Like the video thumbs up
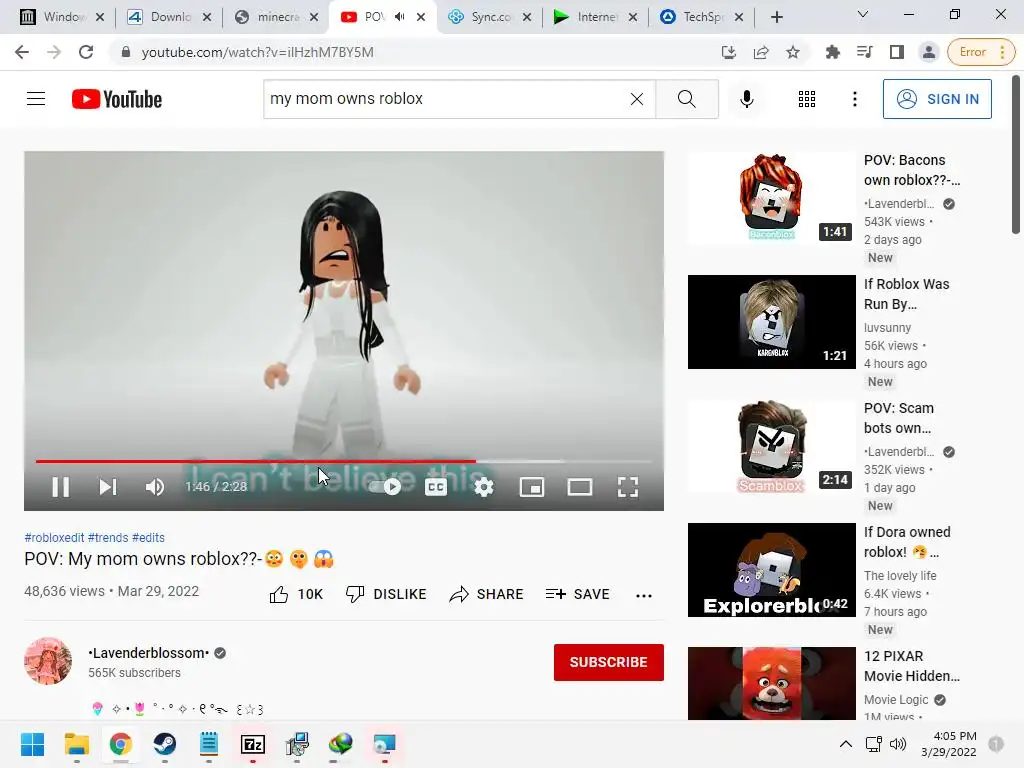The image size is (1024, 768). click(x=296, y=594)
